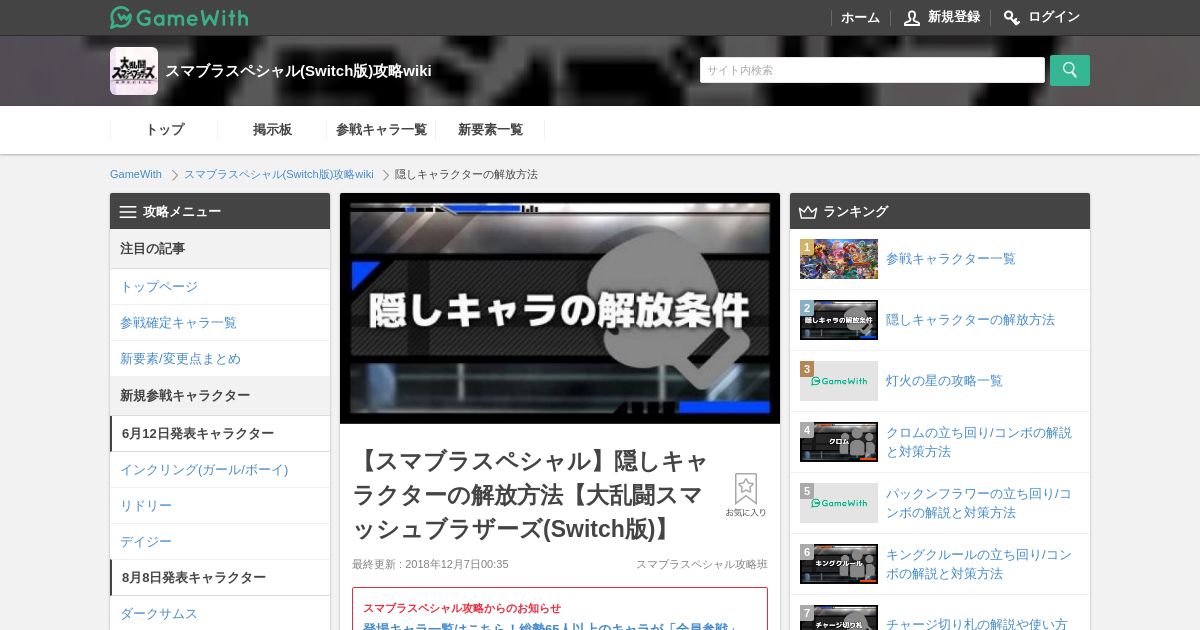
Task: Open ranking link 灯火の星の攻略一覧
Action: tap(944, 381)
